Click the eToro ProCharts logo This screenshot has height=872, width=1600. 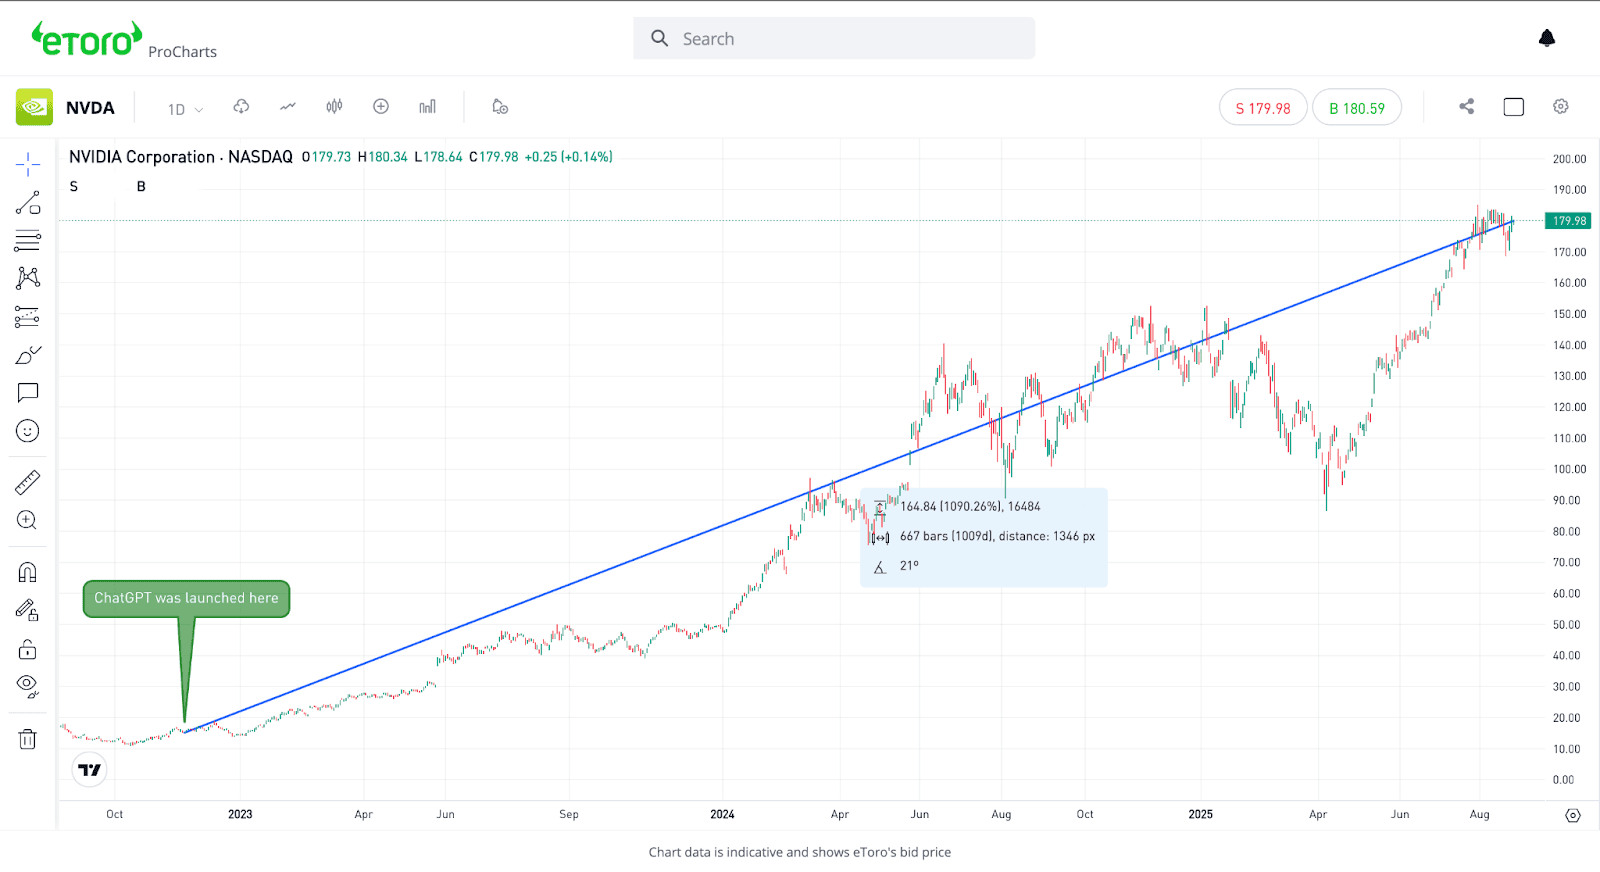[x=124, y=41]
